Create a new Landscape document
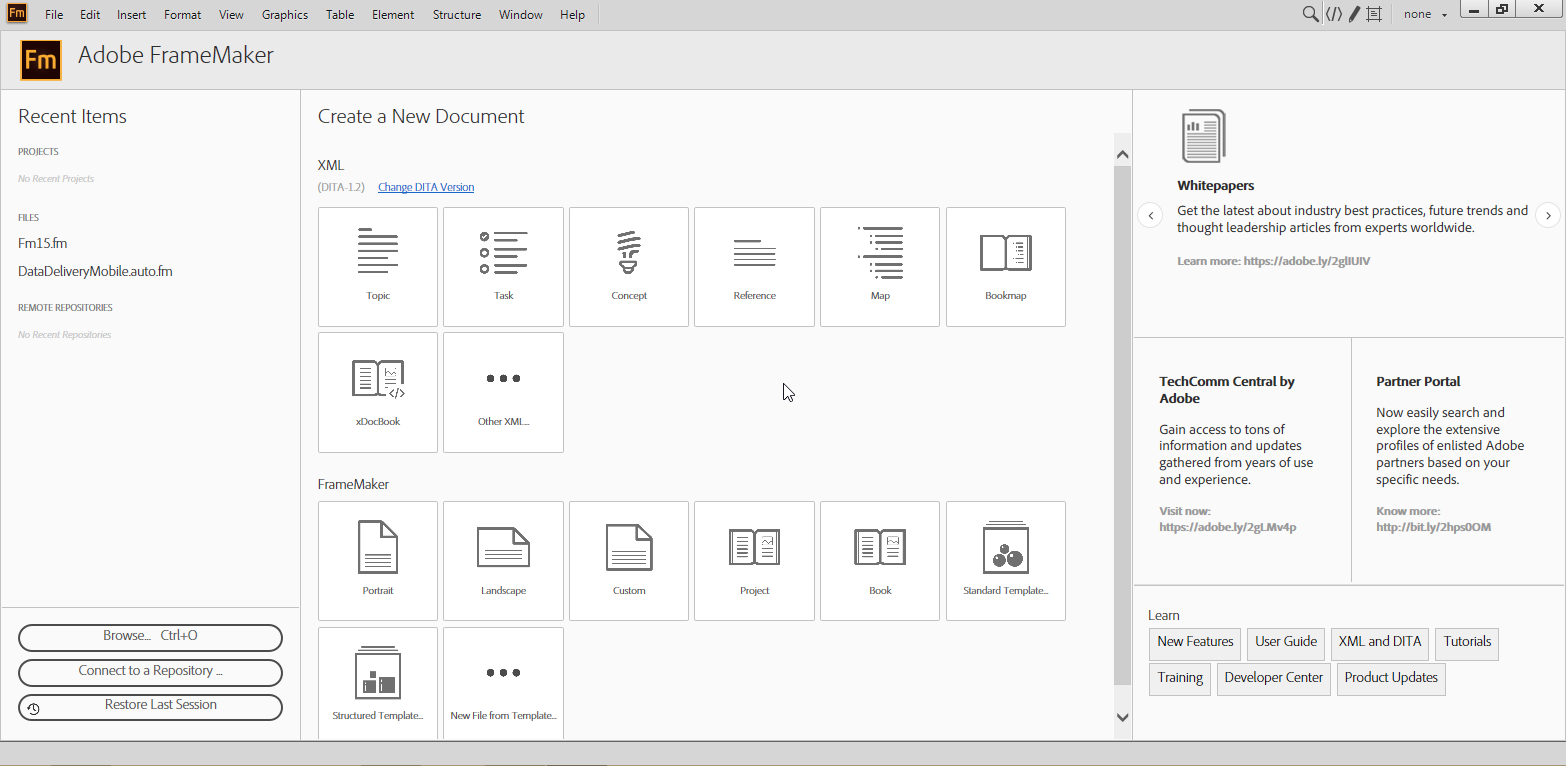Image resolution: width=1566 pixels, height=766 pixels. coord(503,561)
